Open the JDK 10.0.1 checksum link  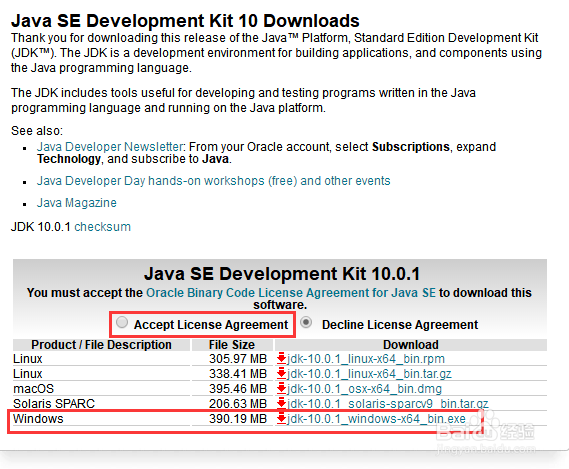(x=102, y=227)
